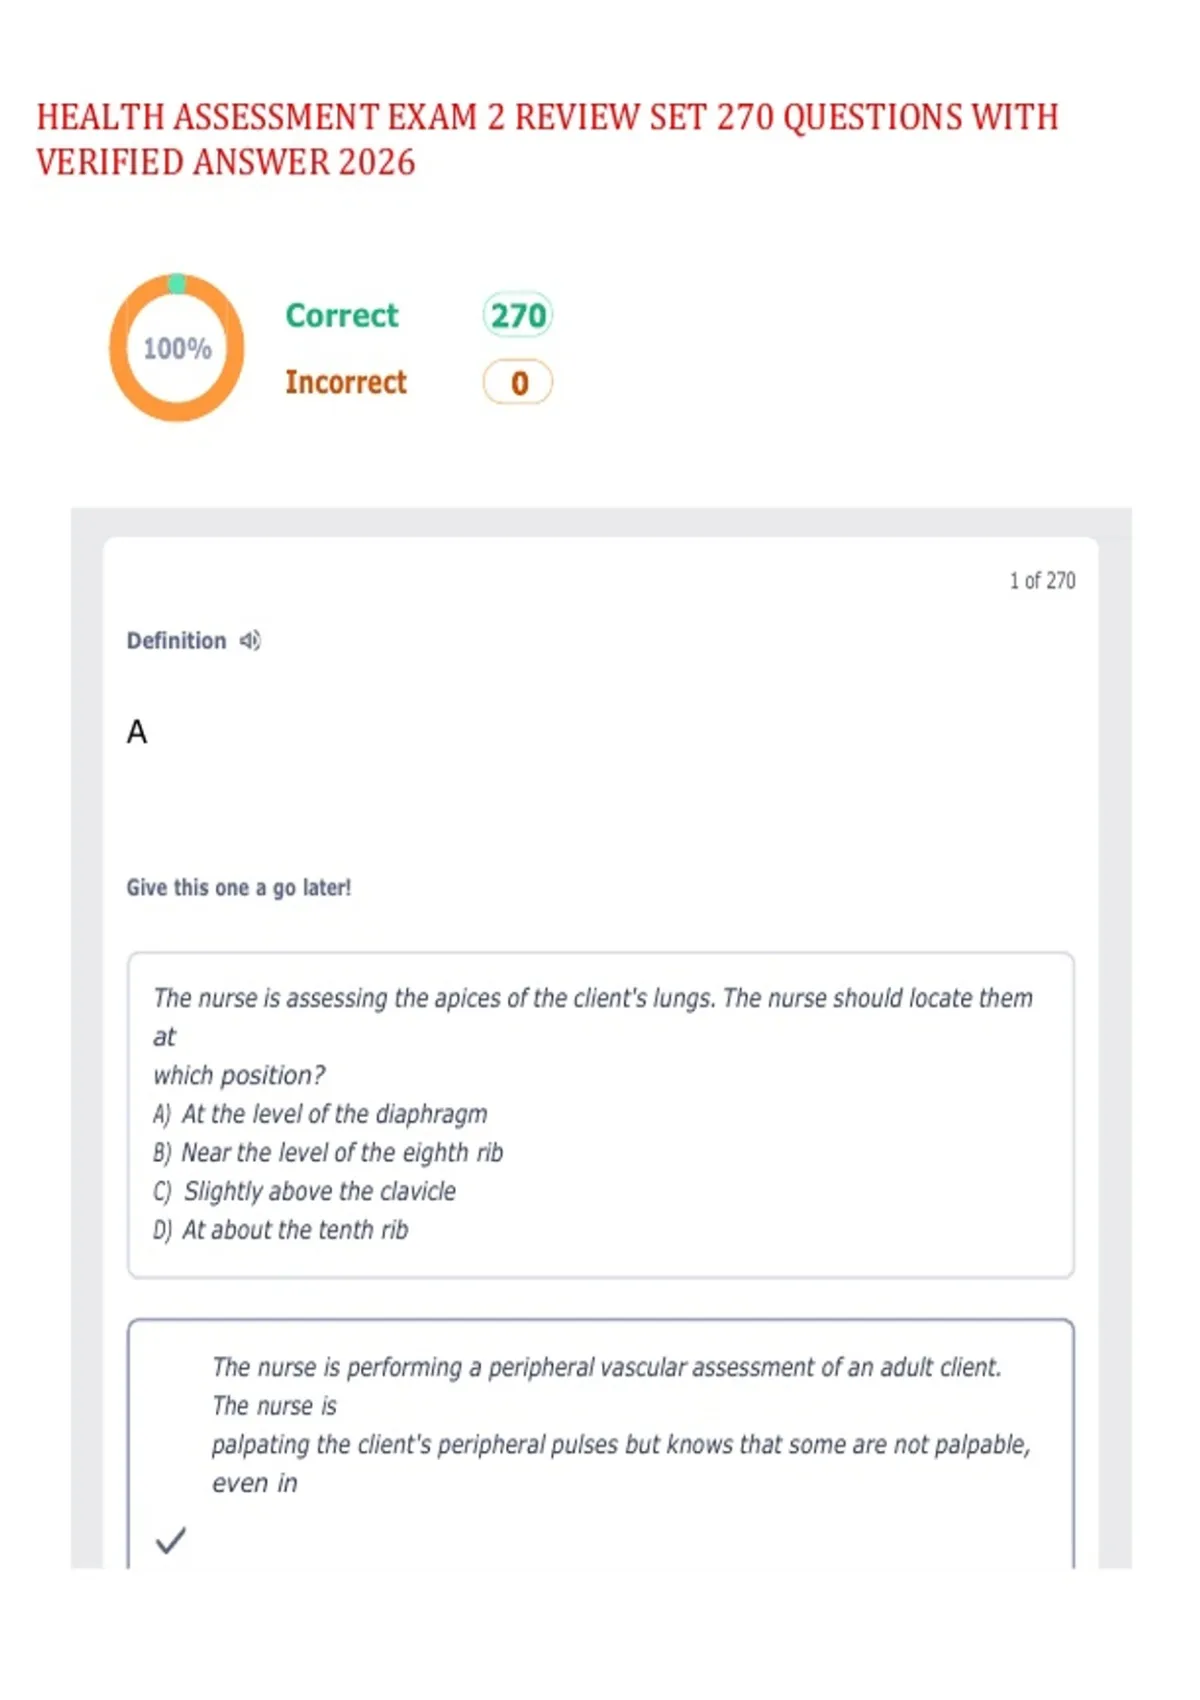
Task: Select the Incorrect label
Action: point(346,382)
